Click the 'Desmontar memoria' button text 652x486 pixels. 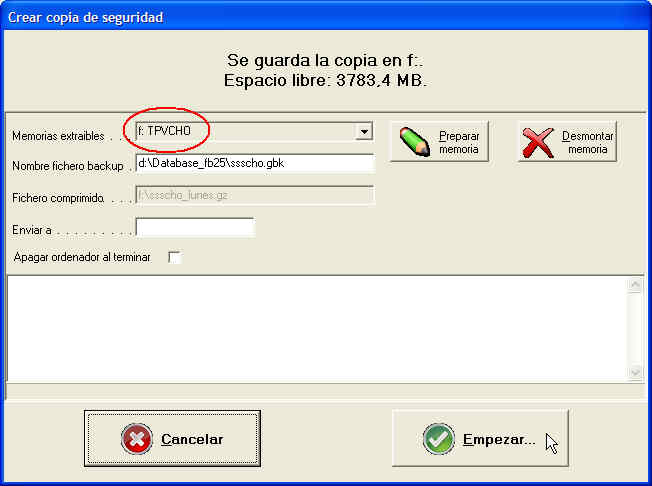point(587,143)
